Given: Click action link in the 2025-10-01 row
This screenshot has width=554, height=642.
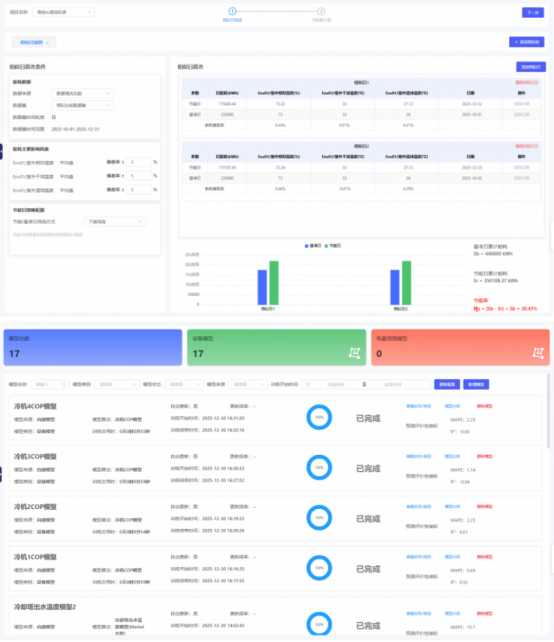Looking at the screenshot, I should (521, 115).
